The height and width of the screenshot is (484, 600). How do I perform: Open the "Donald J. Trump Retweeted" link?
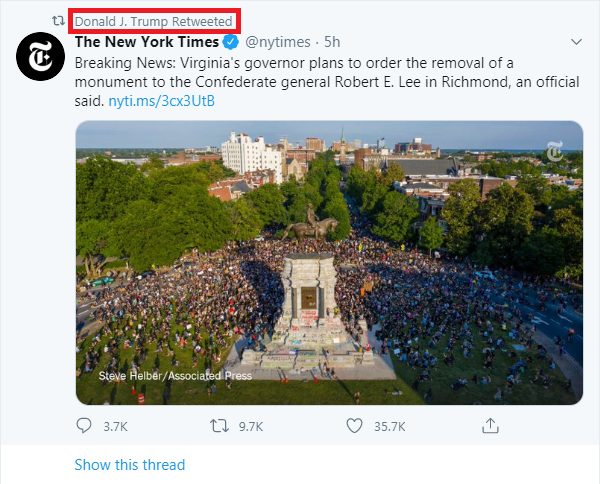pos(154,21)
